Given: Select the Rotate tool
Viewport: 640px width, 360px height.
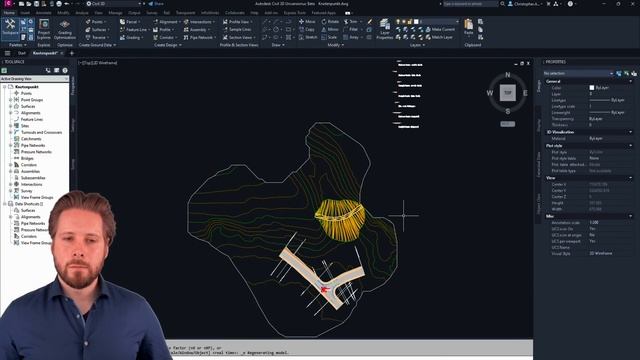Looking at the screenshot, I should coord(330,22).
